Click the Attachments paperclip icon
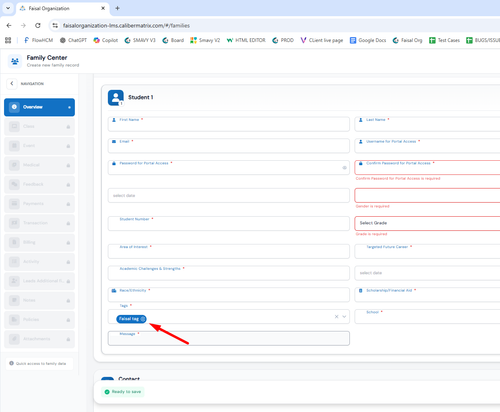 pos(14,339)
